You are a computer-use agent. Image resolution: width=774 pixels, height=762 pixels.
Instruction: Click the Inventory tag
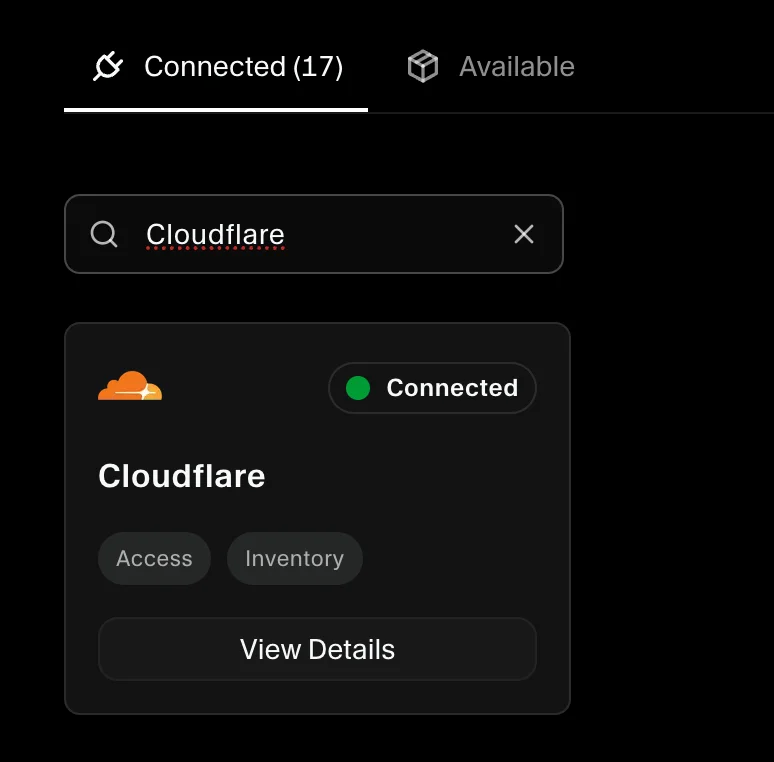pos(295,559)
